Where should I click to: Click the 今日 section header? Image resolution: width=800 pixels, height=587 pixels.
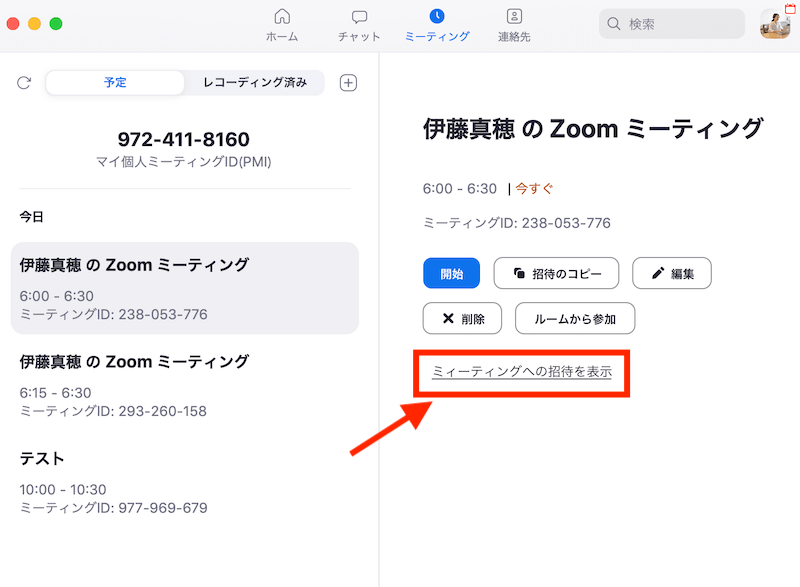[32, 217]
